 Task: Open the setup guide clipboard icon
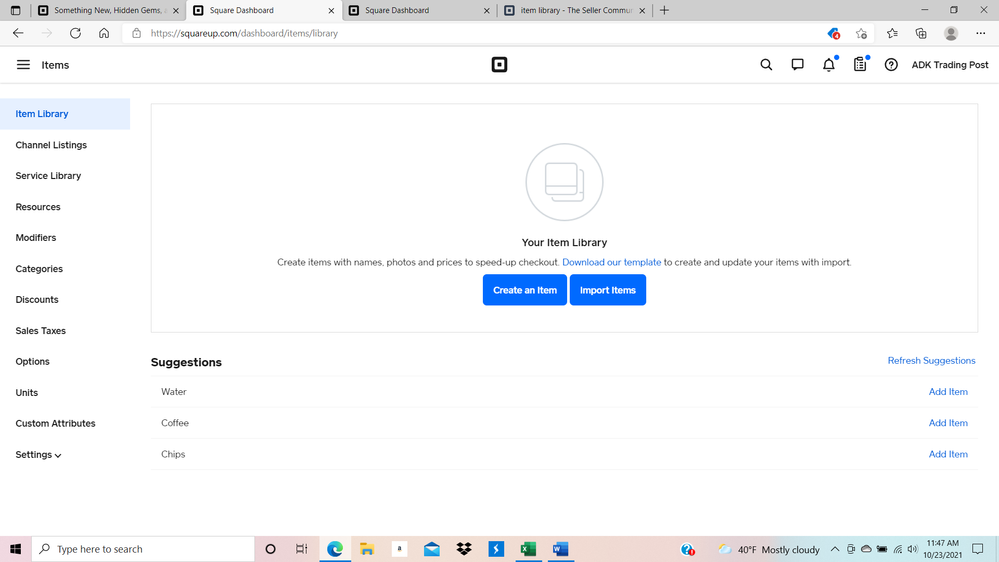(x=860, y=65)
